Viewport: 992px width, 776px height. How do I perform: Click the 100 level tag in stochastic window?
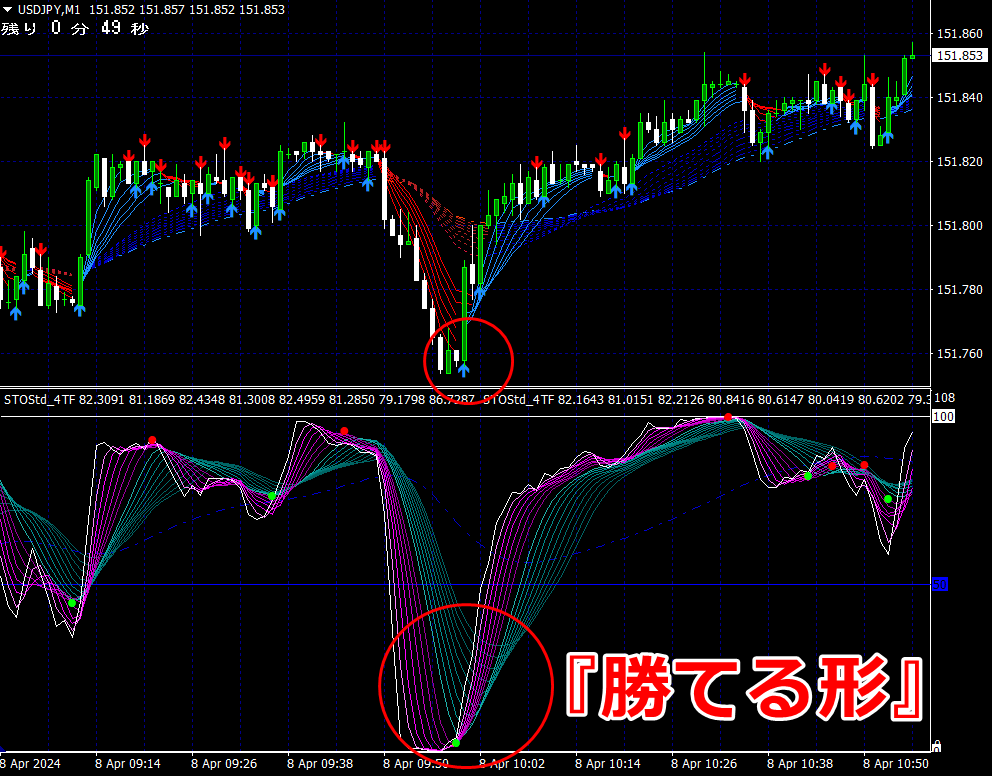(x=943, y=416)
